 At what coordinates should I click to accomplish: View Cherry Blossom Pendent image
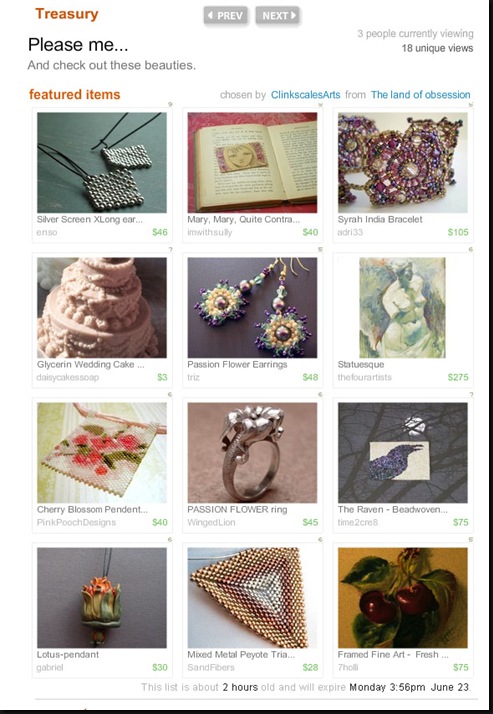pos(102,453)
